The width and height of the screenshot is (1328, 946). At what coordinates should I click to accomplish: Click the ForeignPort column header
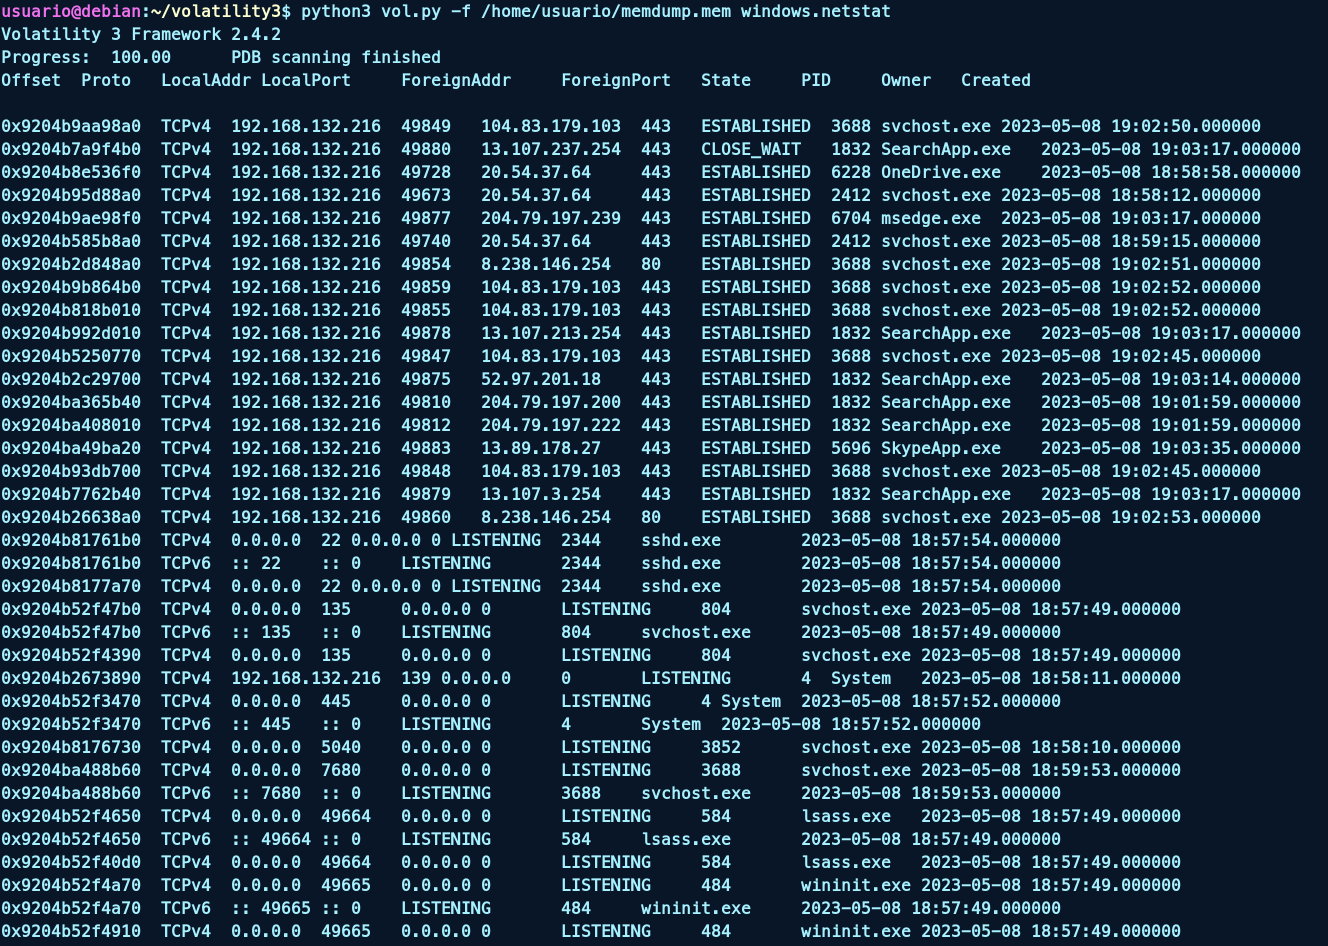(x=615, y=80)
